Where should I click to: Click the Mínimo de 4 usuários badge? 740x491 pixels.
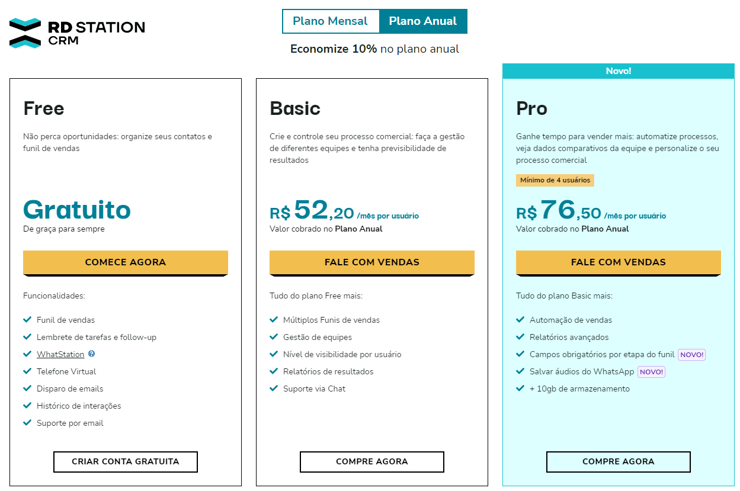(x=555, y=180)
